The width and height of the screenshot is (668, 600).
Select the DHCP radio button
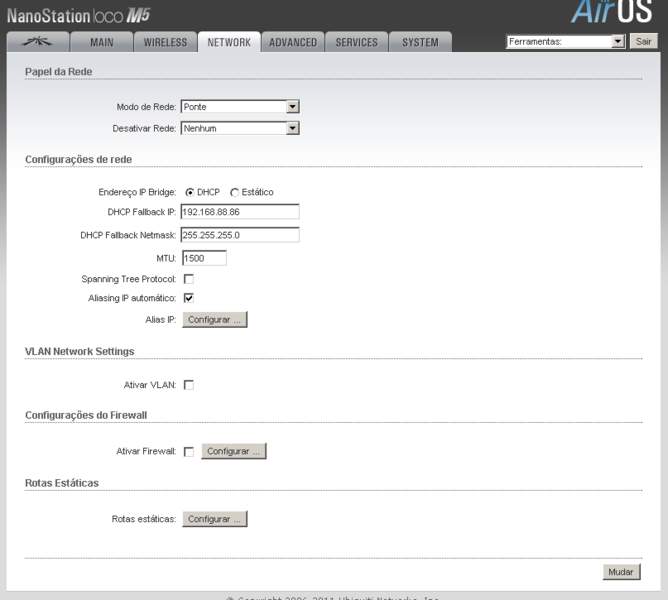click(190, 193)
